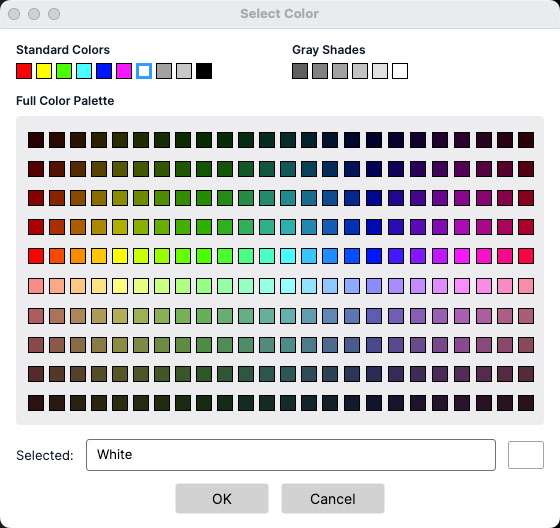The height and width of the screenshot is (528, 560).
Task: Click the top-left darkest swatch of the Full Color Palette
Action: [36, 140]
